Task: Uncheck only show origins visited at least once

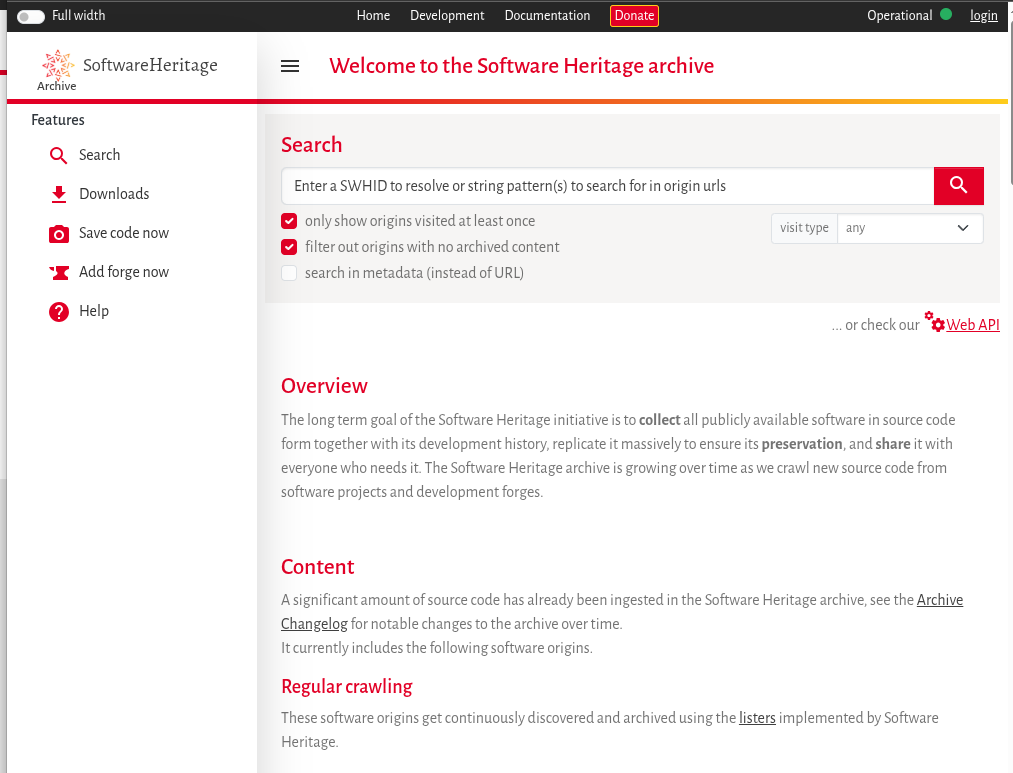Action: (289, 221)
